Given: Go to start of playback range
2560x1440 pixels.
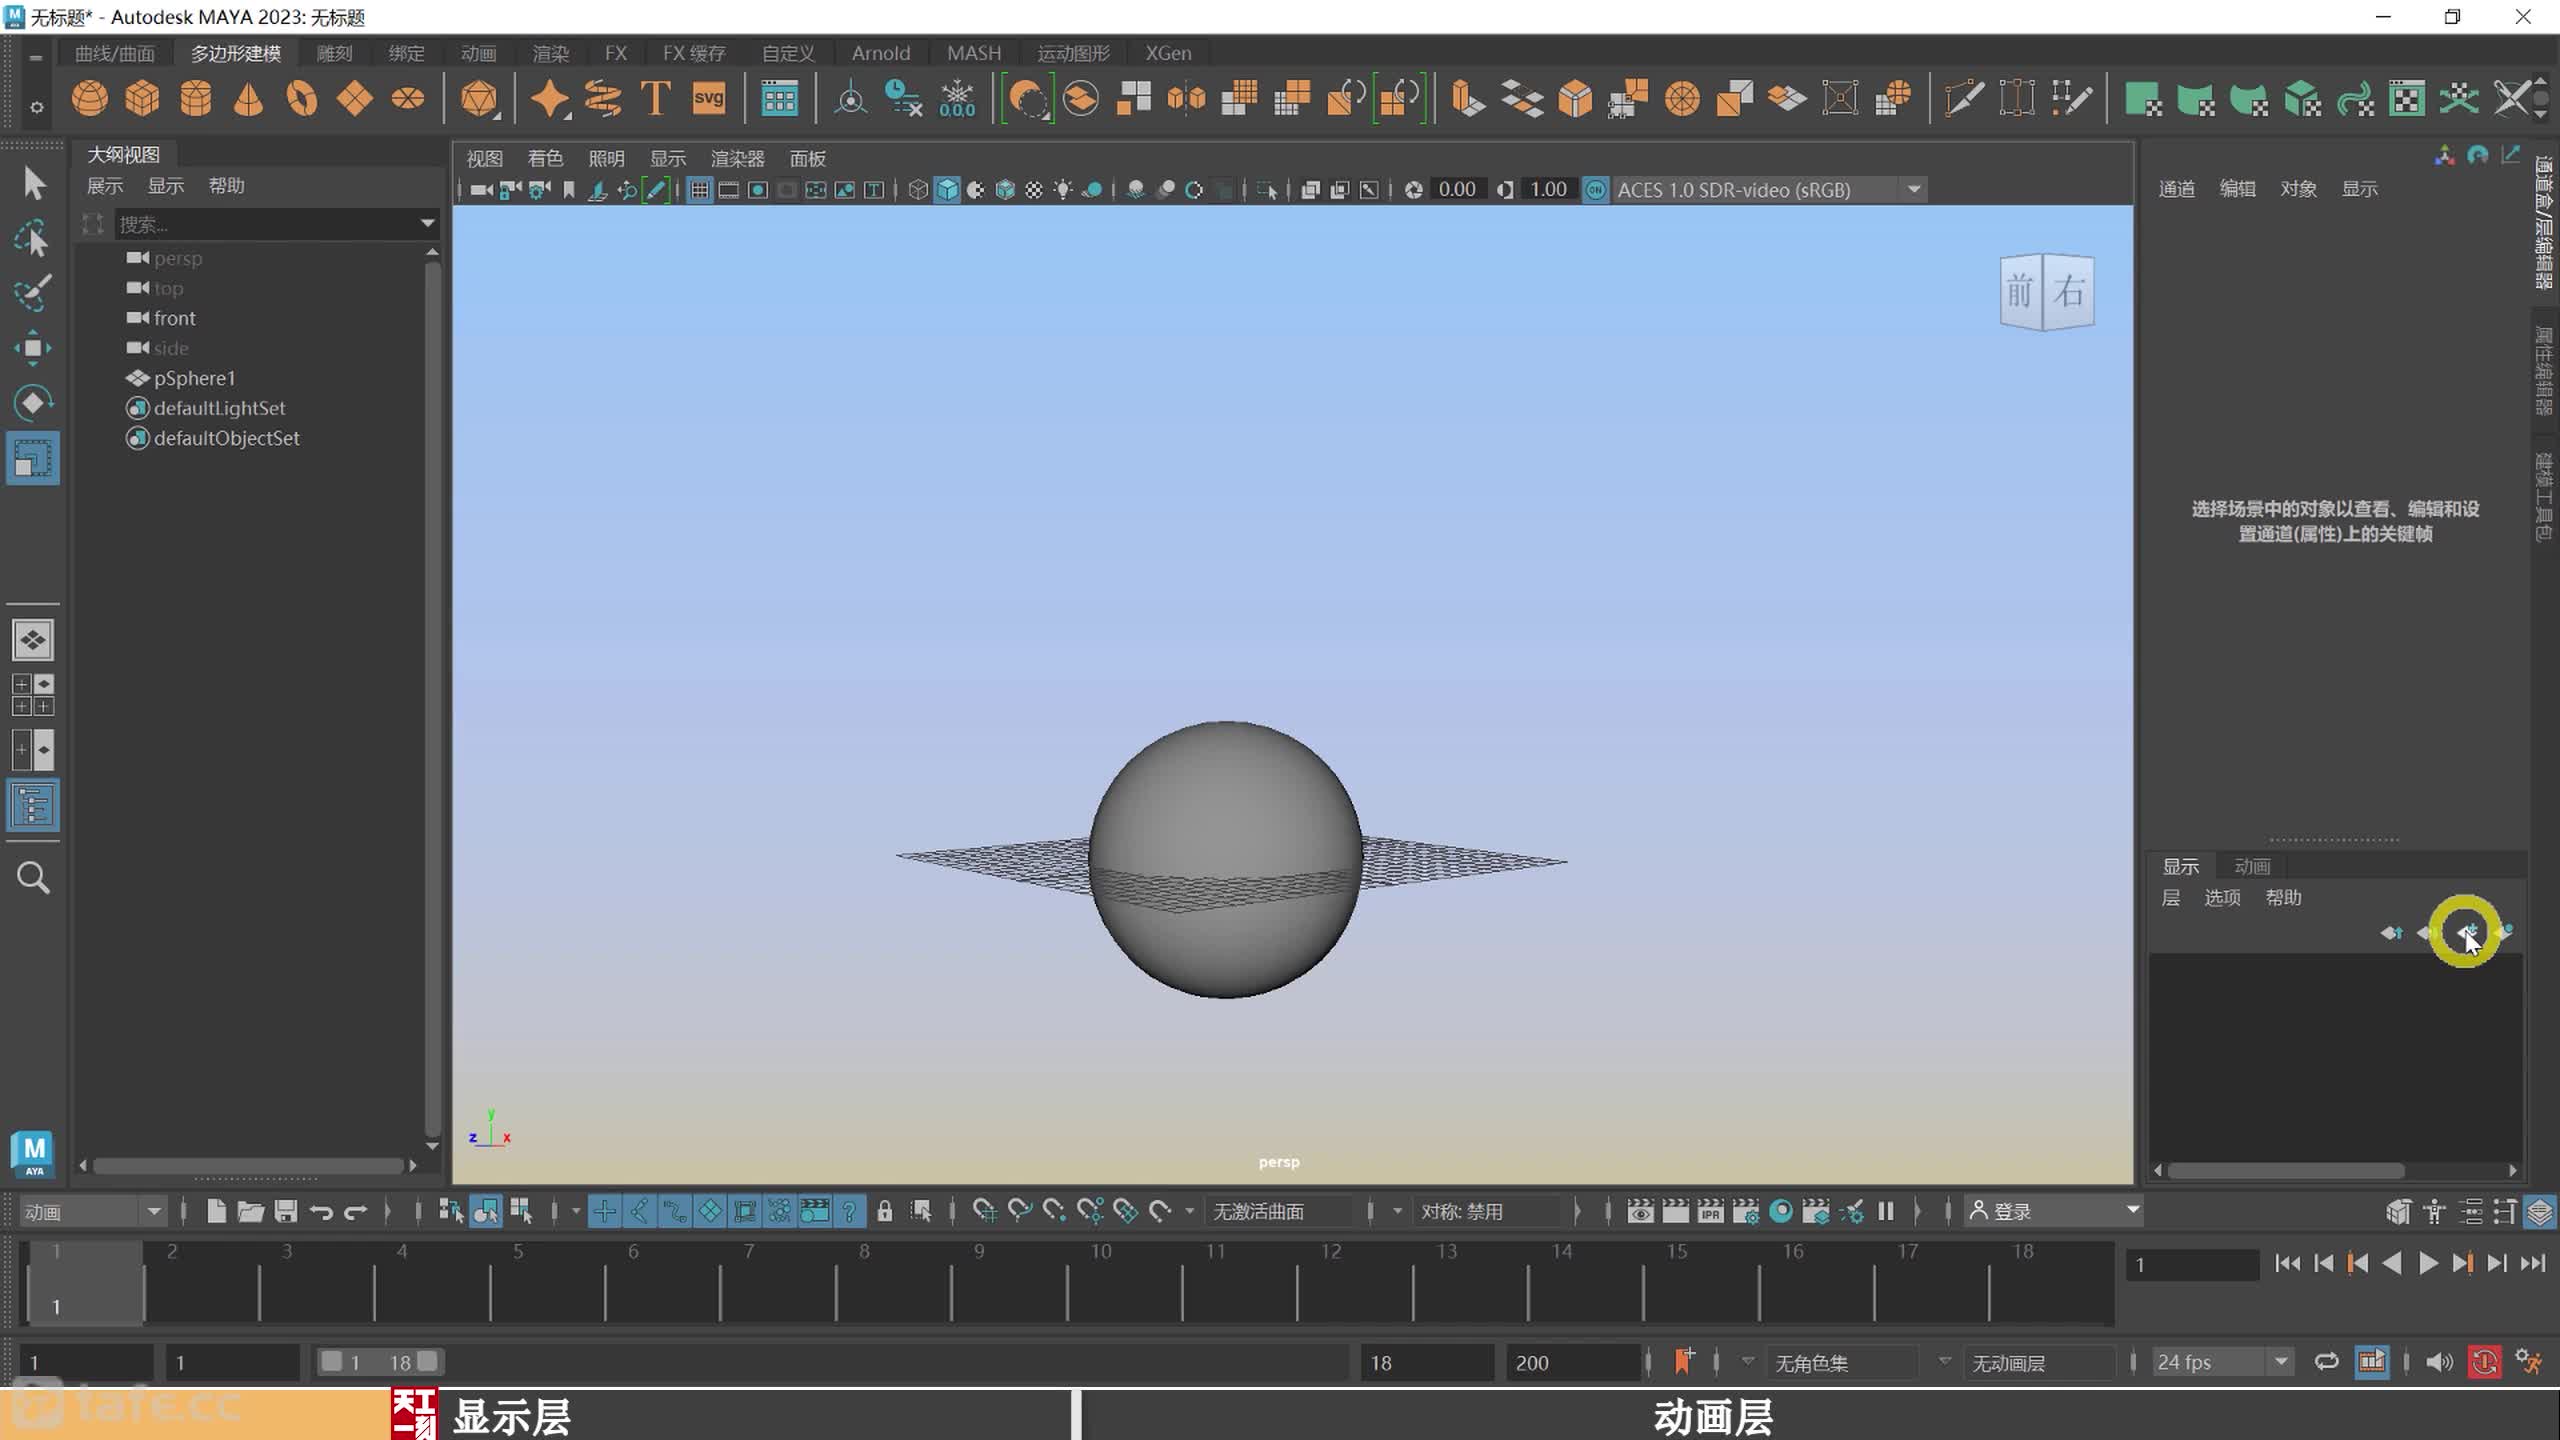Looking at the screenshot, I should point(2287,1264).
